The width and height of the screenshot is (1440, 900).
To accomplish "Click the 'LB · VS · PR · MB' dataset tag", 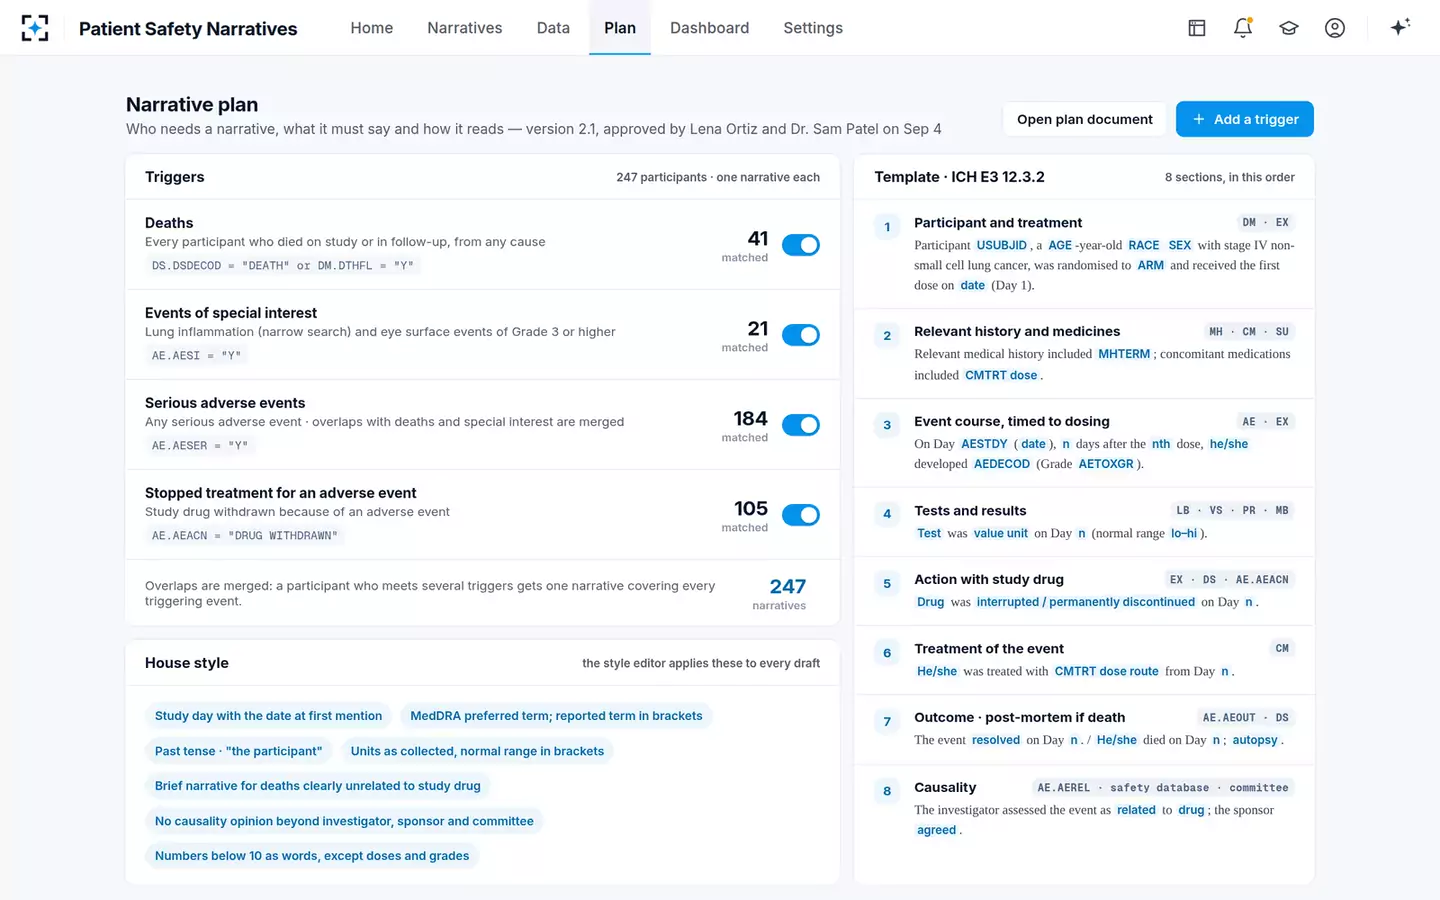I will pyautogui.click(x=1232, y=511).
